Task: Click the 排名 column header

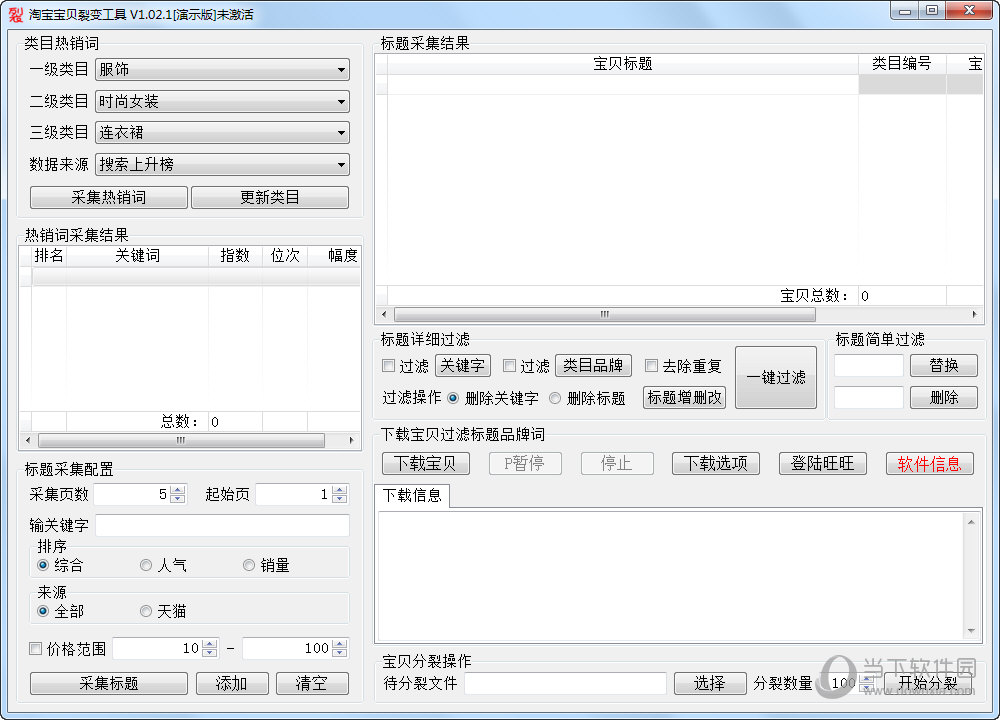Action: pos(49,256)
